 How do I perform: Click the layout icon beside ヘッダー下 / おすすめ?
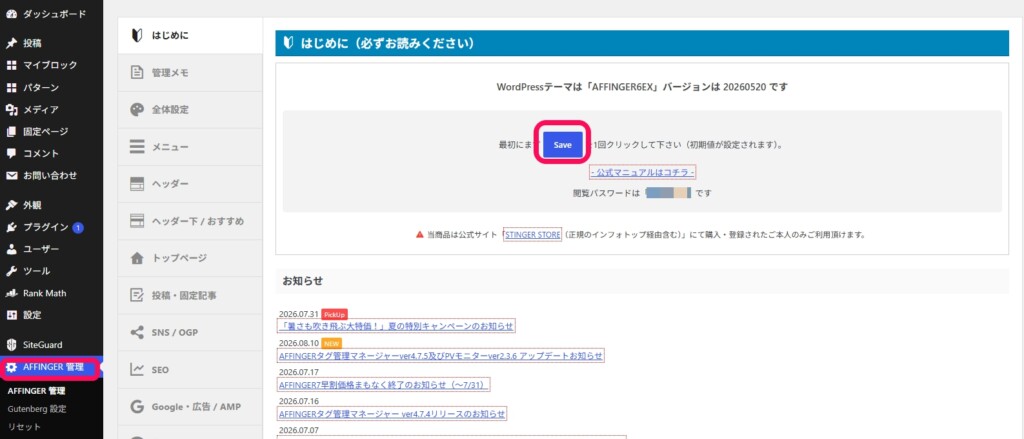point(137,221)
